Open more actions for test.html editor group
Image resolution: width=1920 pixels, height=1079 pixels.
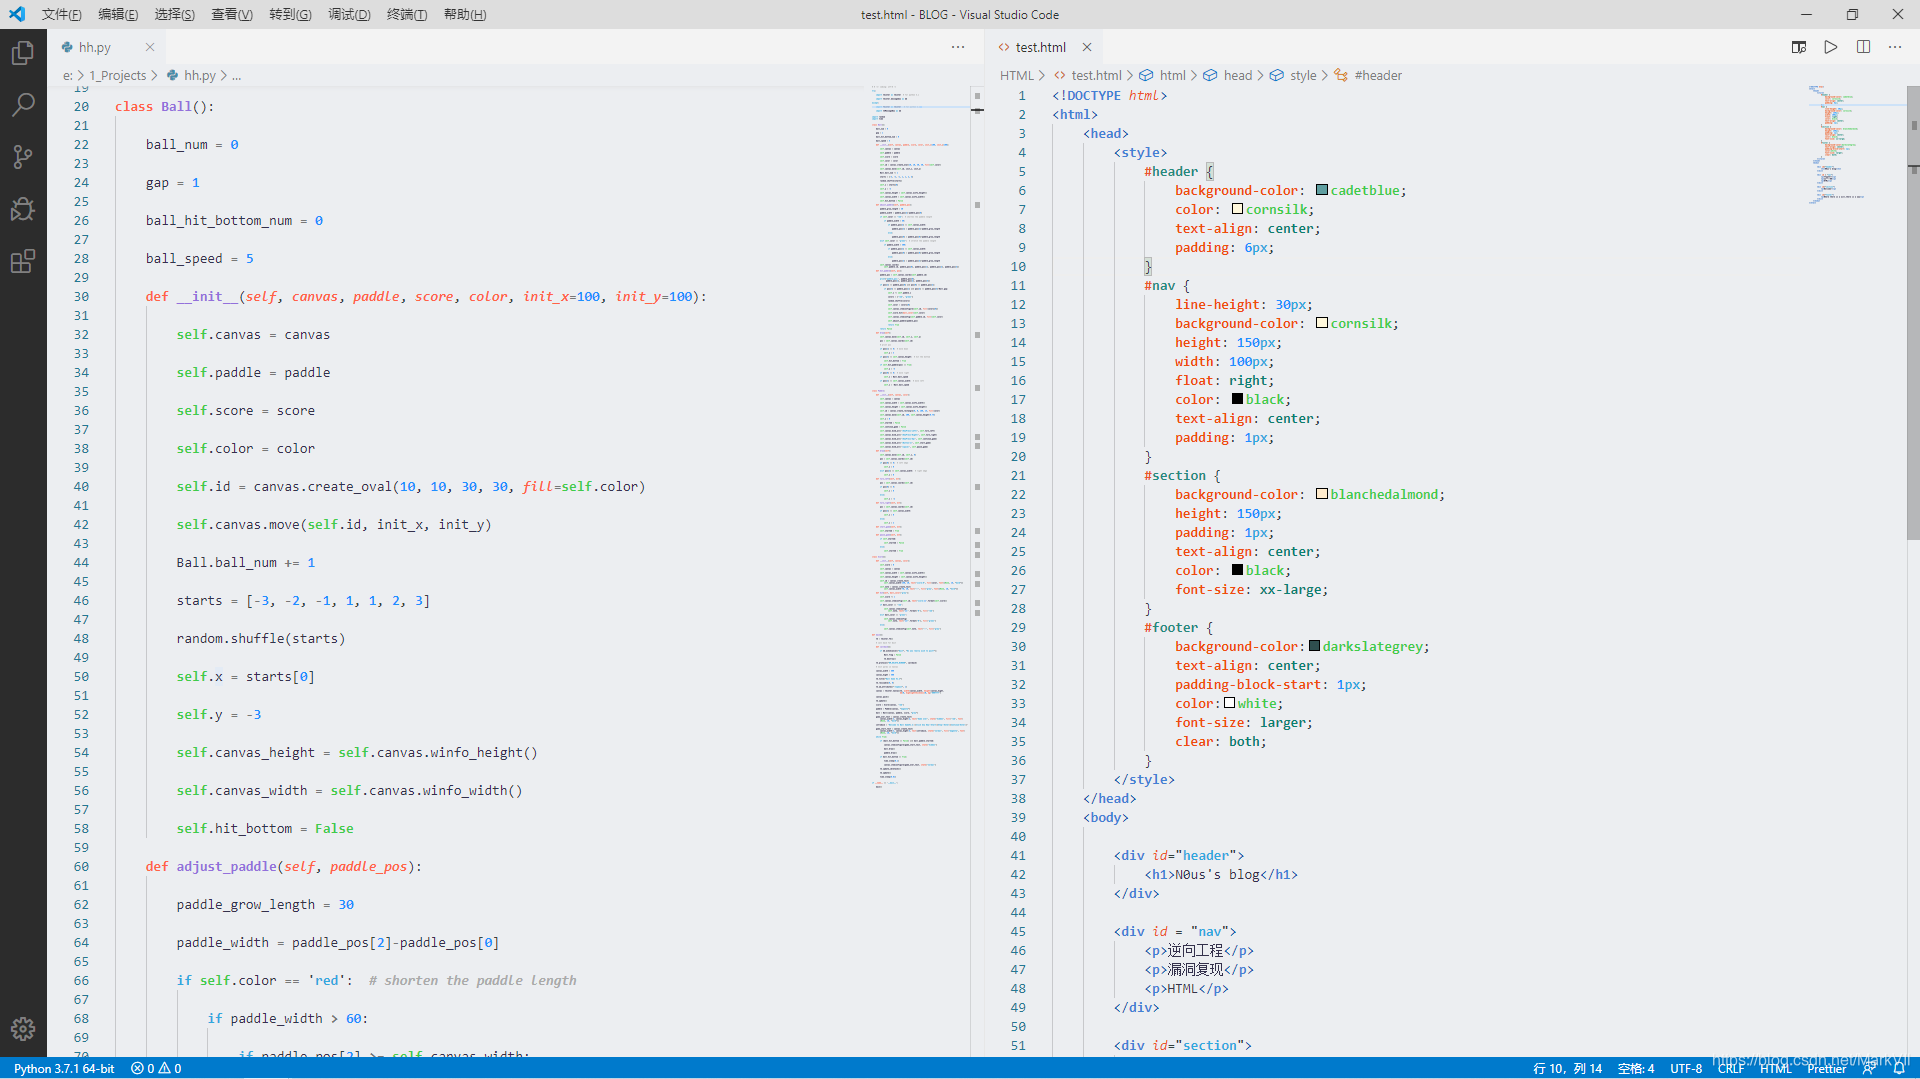click(x=1895, y=47)
